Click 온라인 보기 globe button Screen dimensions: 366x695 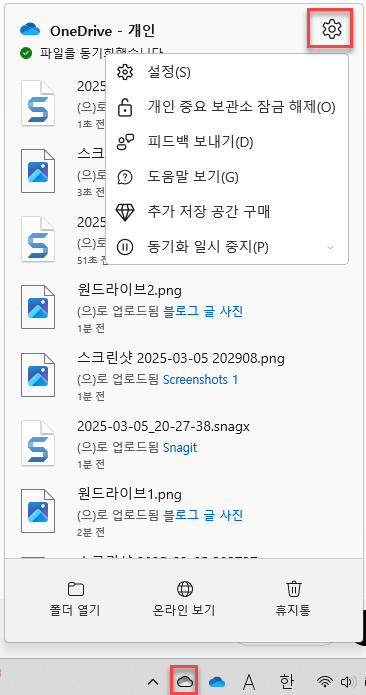[183, 599]
